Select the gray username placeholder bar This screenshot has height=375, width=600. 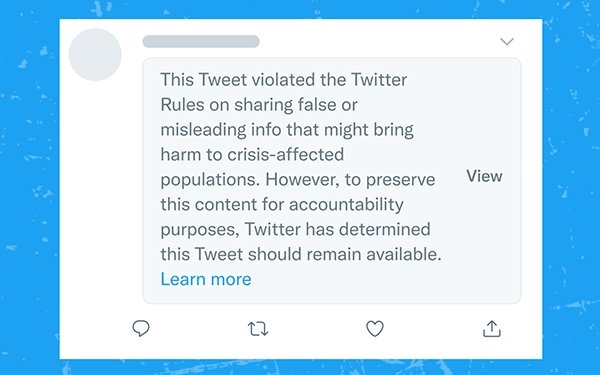201,41
